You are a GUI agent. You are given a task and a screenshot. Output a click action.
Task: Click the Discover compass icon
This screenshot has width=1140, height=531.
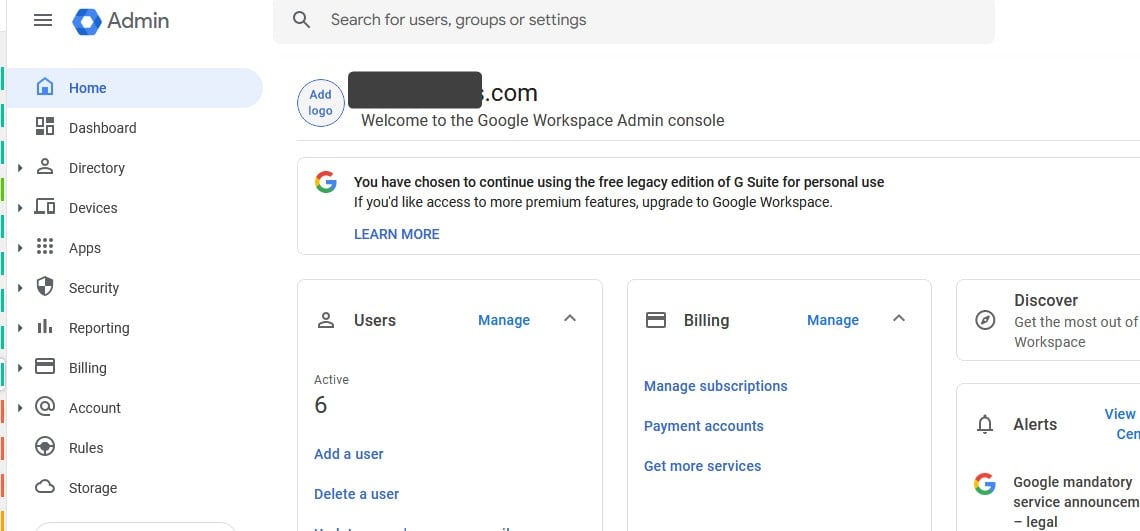click(x=985, y=320)
